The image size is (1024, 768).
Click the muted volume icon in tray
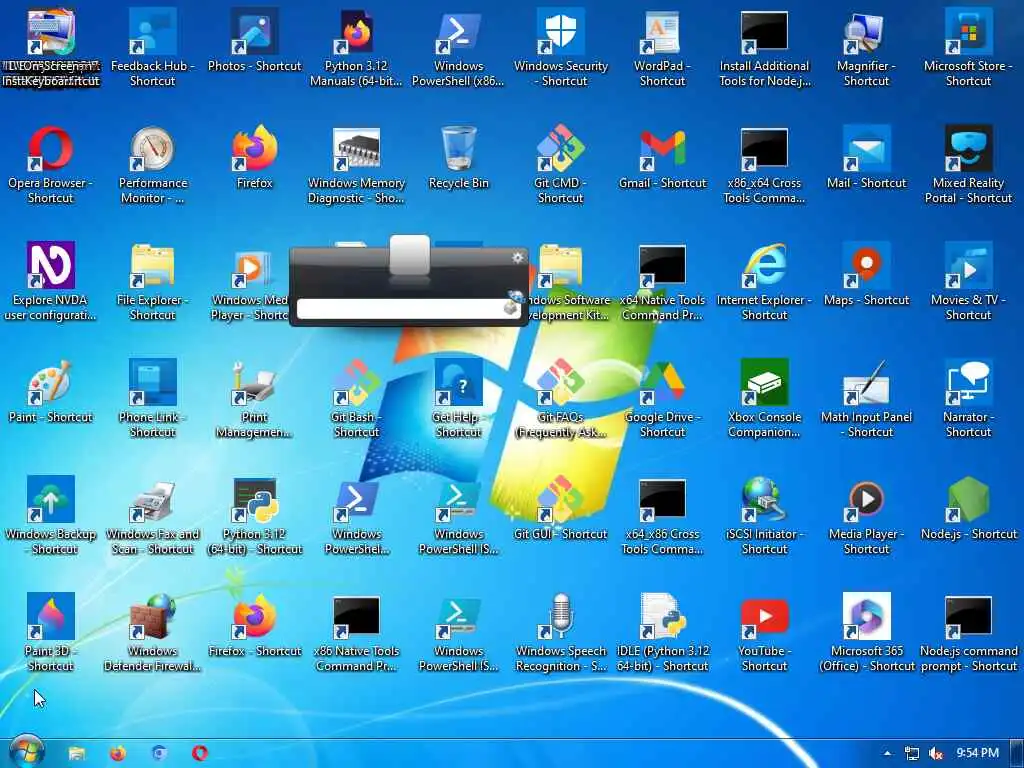[935, 753]
